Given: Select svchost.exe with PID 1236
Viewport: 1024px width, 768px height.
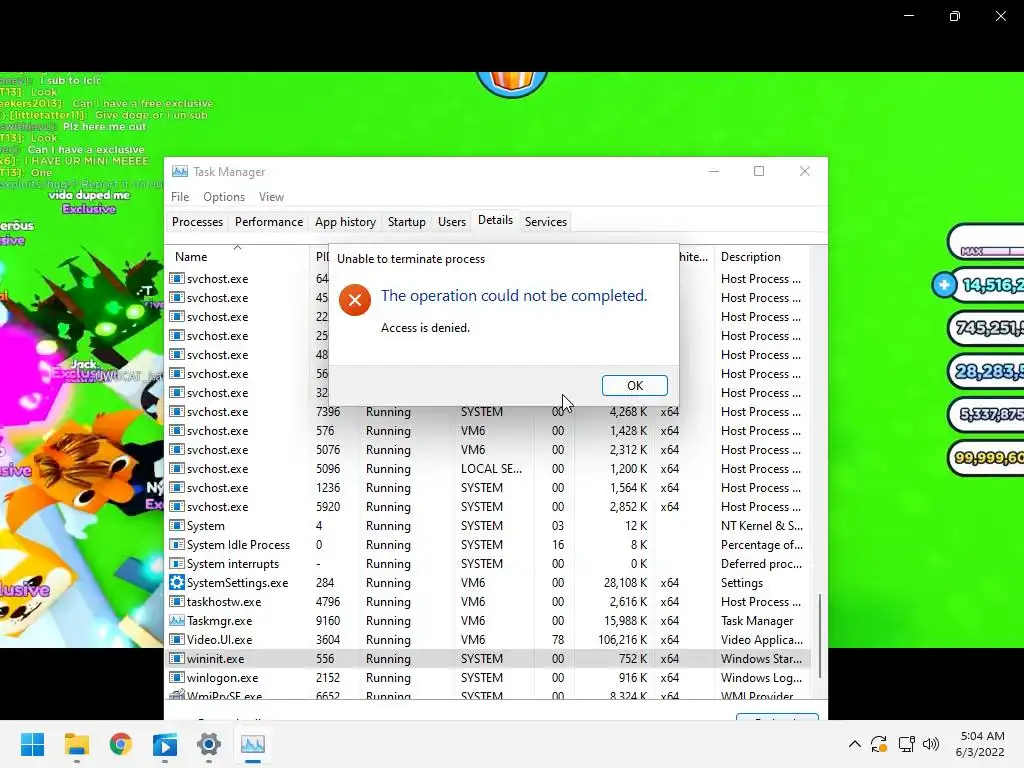Looking at the screenshot, I should 488,488.
